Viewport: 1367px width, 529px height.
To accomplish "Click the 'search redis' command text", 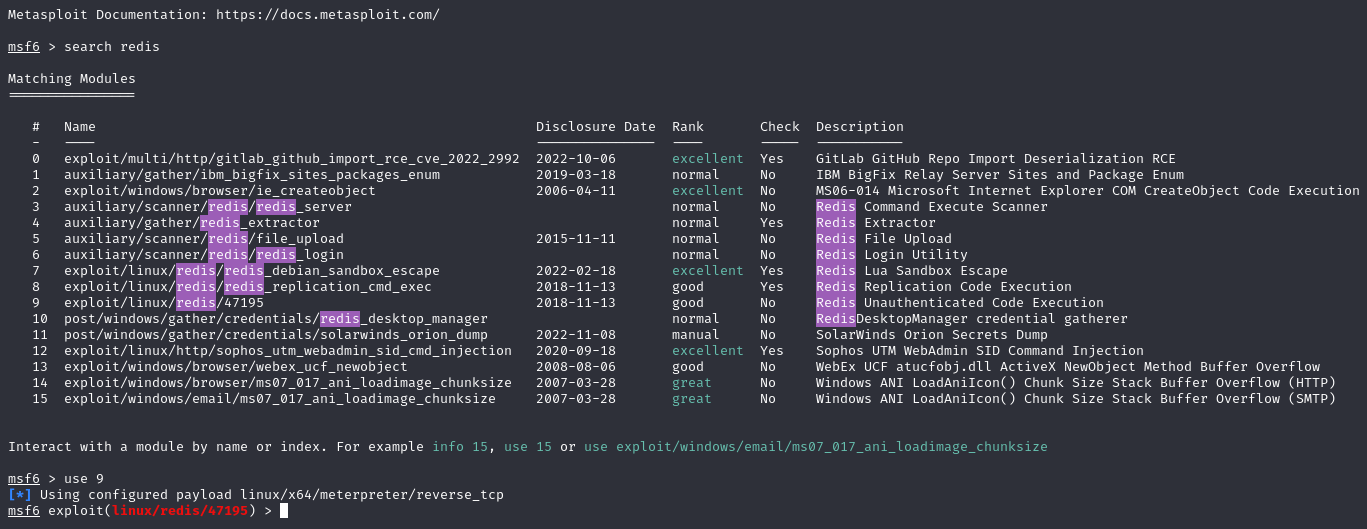I will 112,47.
